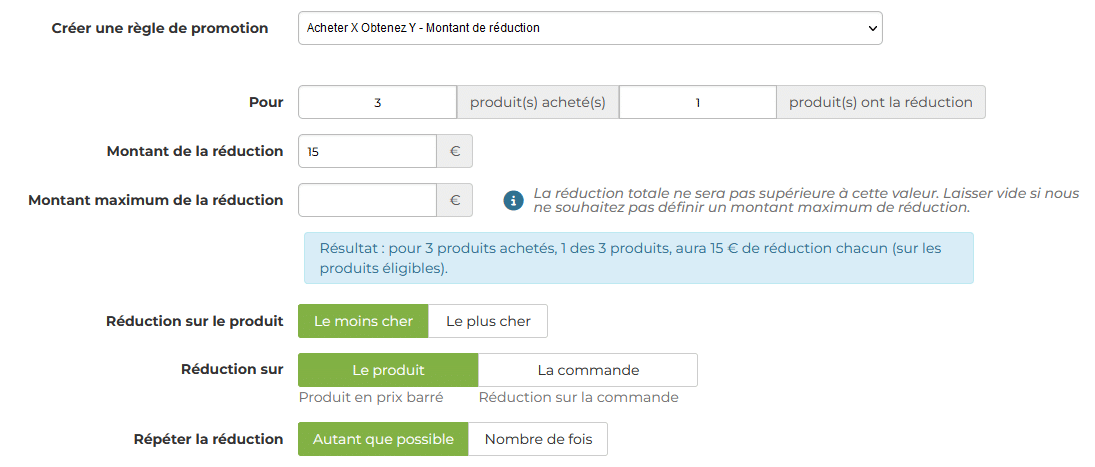Screen dimensions: 1095x467
Task: Switch to 'Le plus cher' option
Action: click(488, 321)
